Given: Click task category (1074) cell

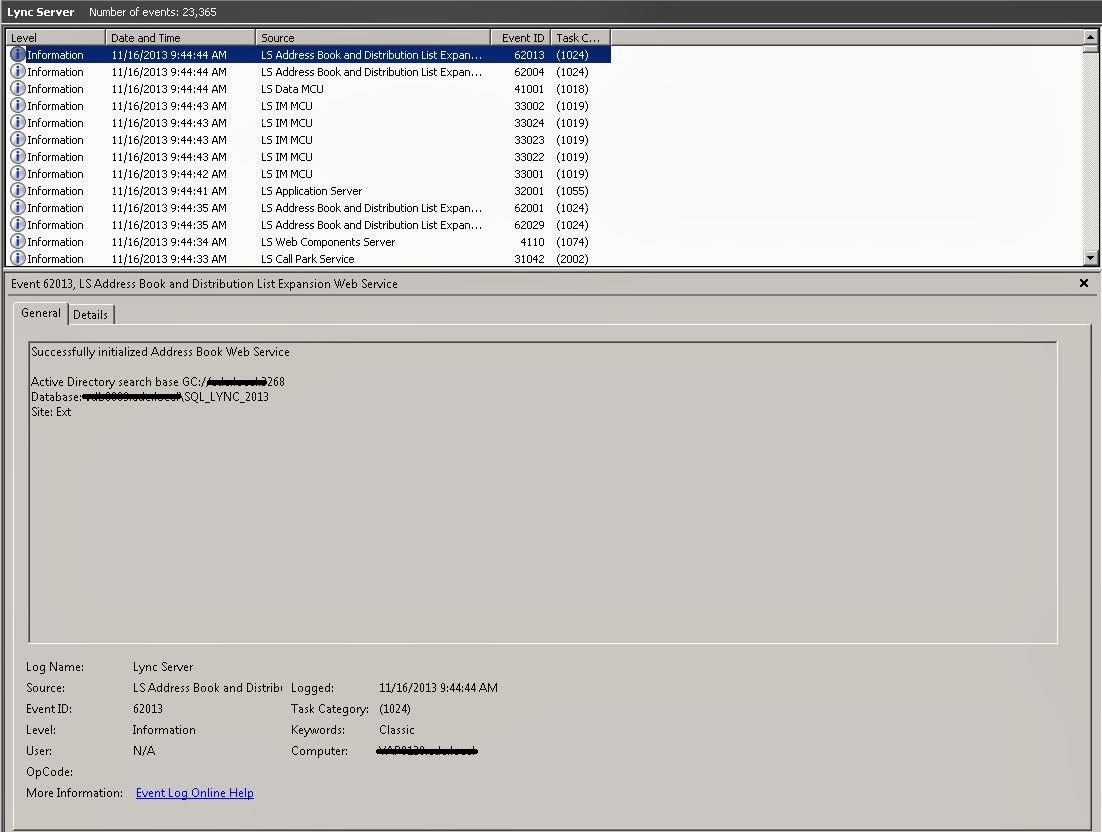Looking at the screenshot, I should (x=572, y=242).
